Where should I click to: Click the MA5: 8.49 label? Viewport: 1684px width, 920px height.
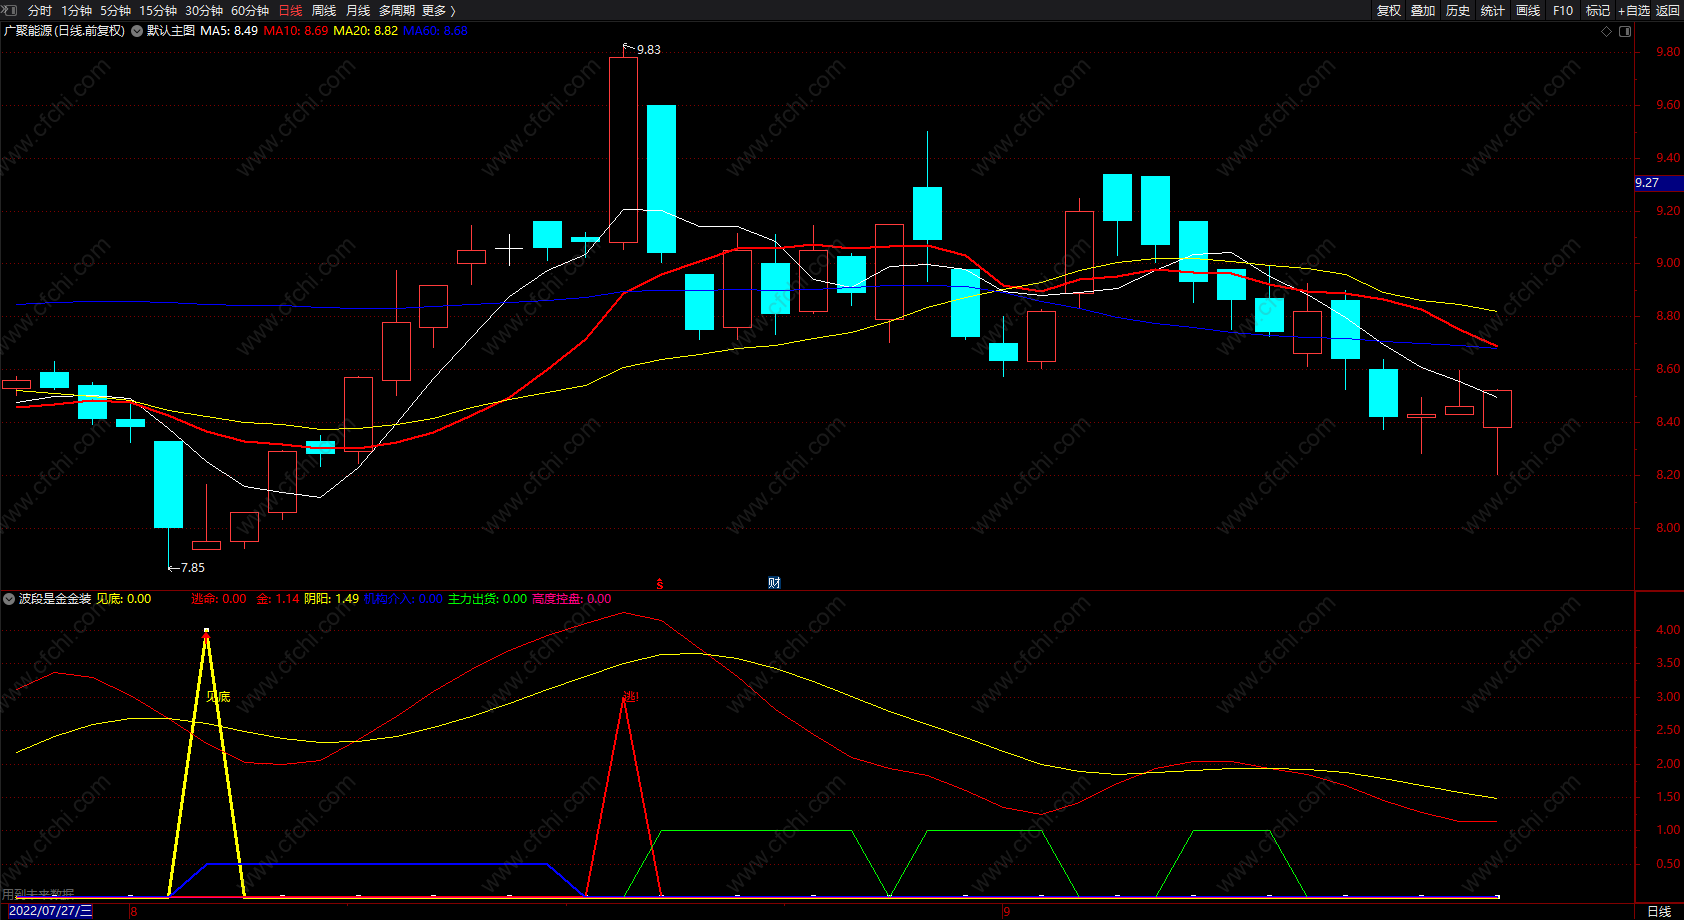coord(229,31)
